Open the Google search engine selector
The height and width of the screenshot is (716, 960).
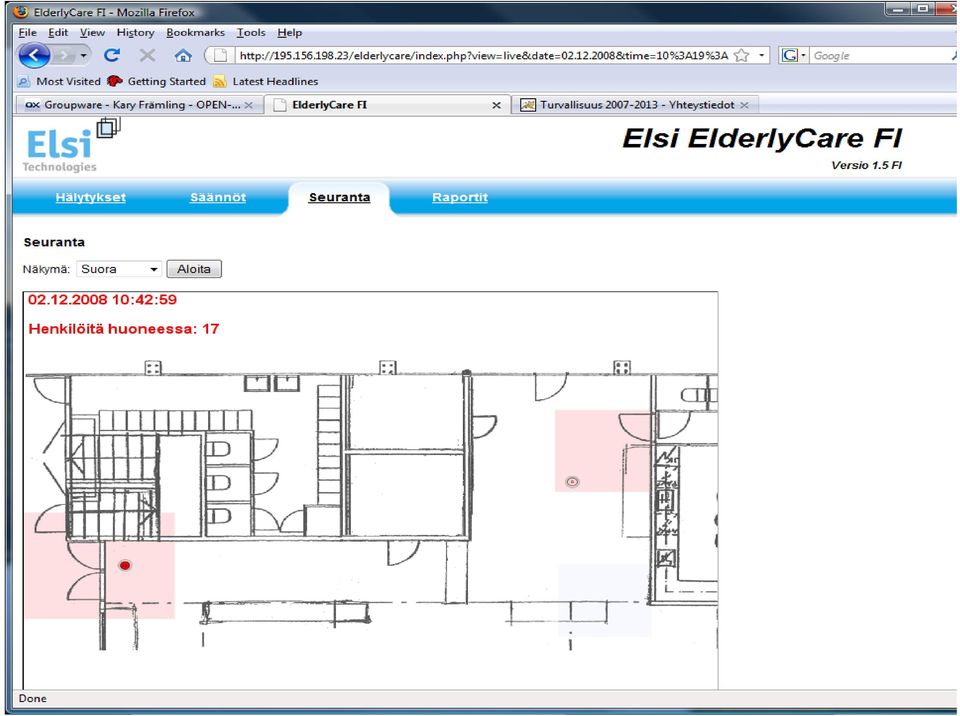(793, 56)
